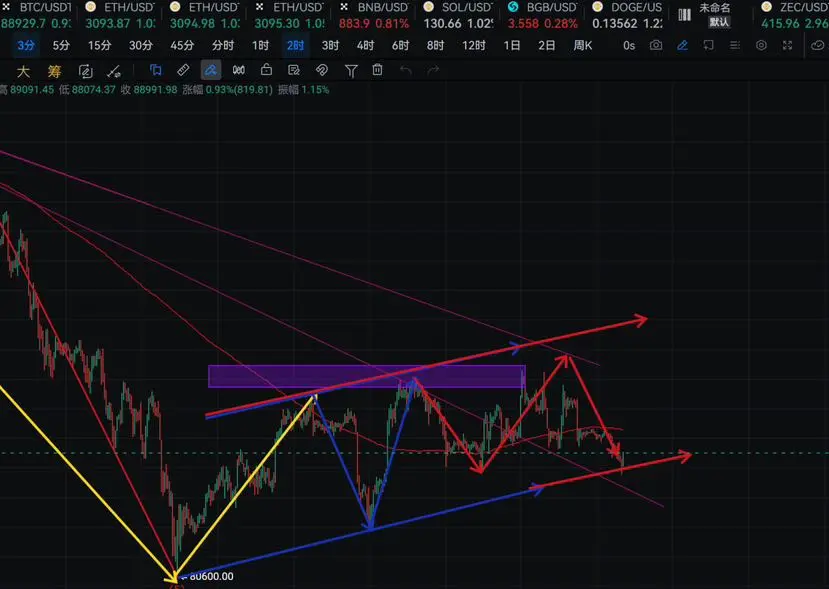Open the annotation edit icon
Viewport: 829px width, 589px height.
point(294,70)
